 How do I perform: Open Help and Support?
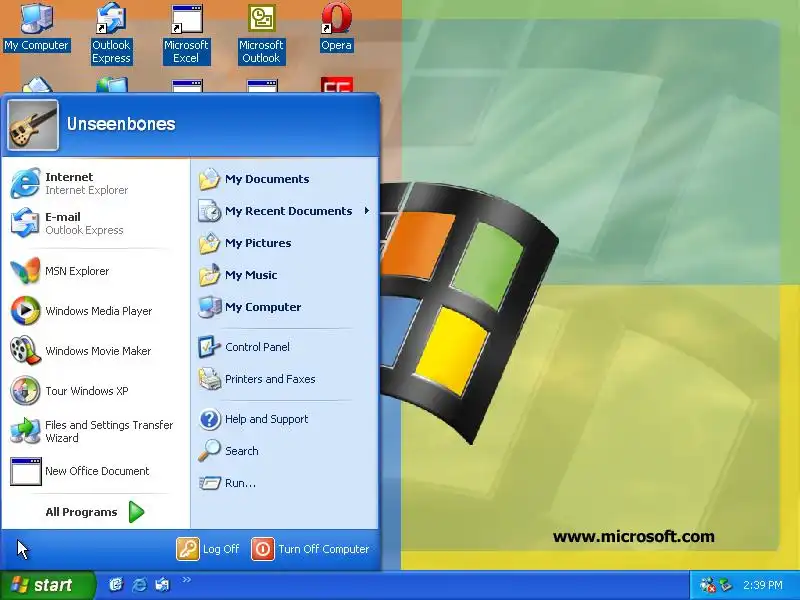pos(284,419)
